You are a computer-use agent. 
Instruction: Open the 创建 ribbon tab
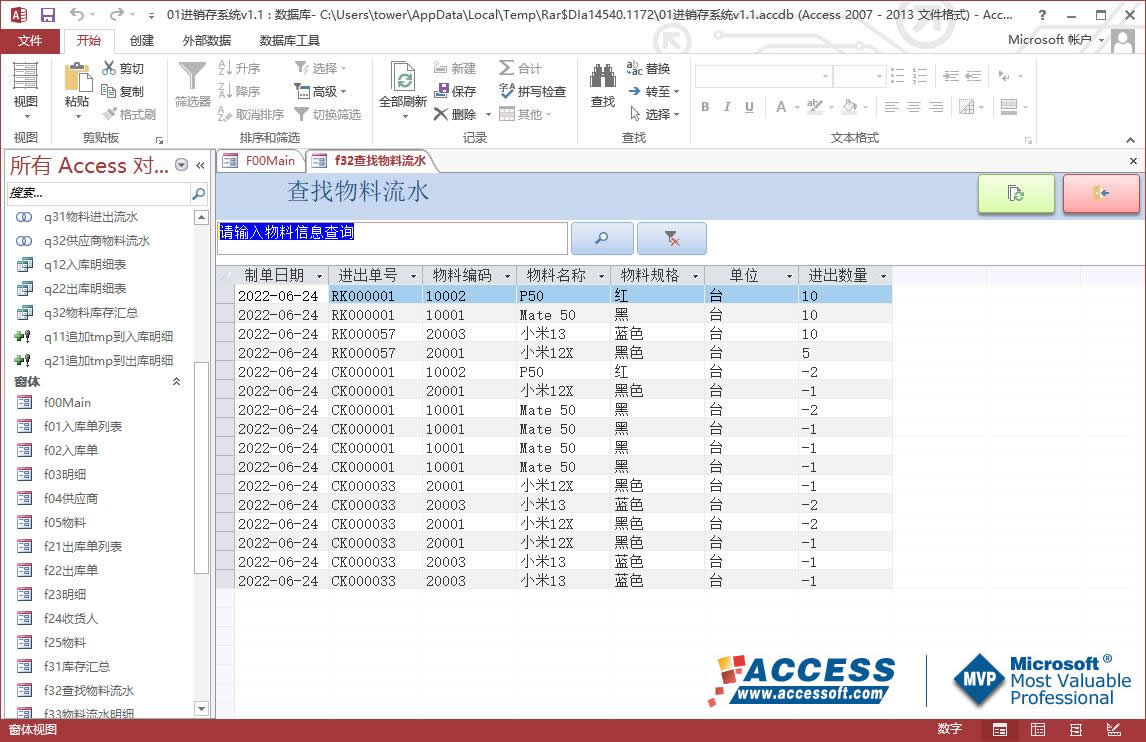(x=140, y=40)
